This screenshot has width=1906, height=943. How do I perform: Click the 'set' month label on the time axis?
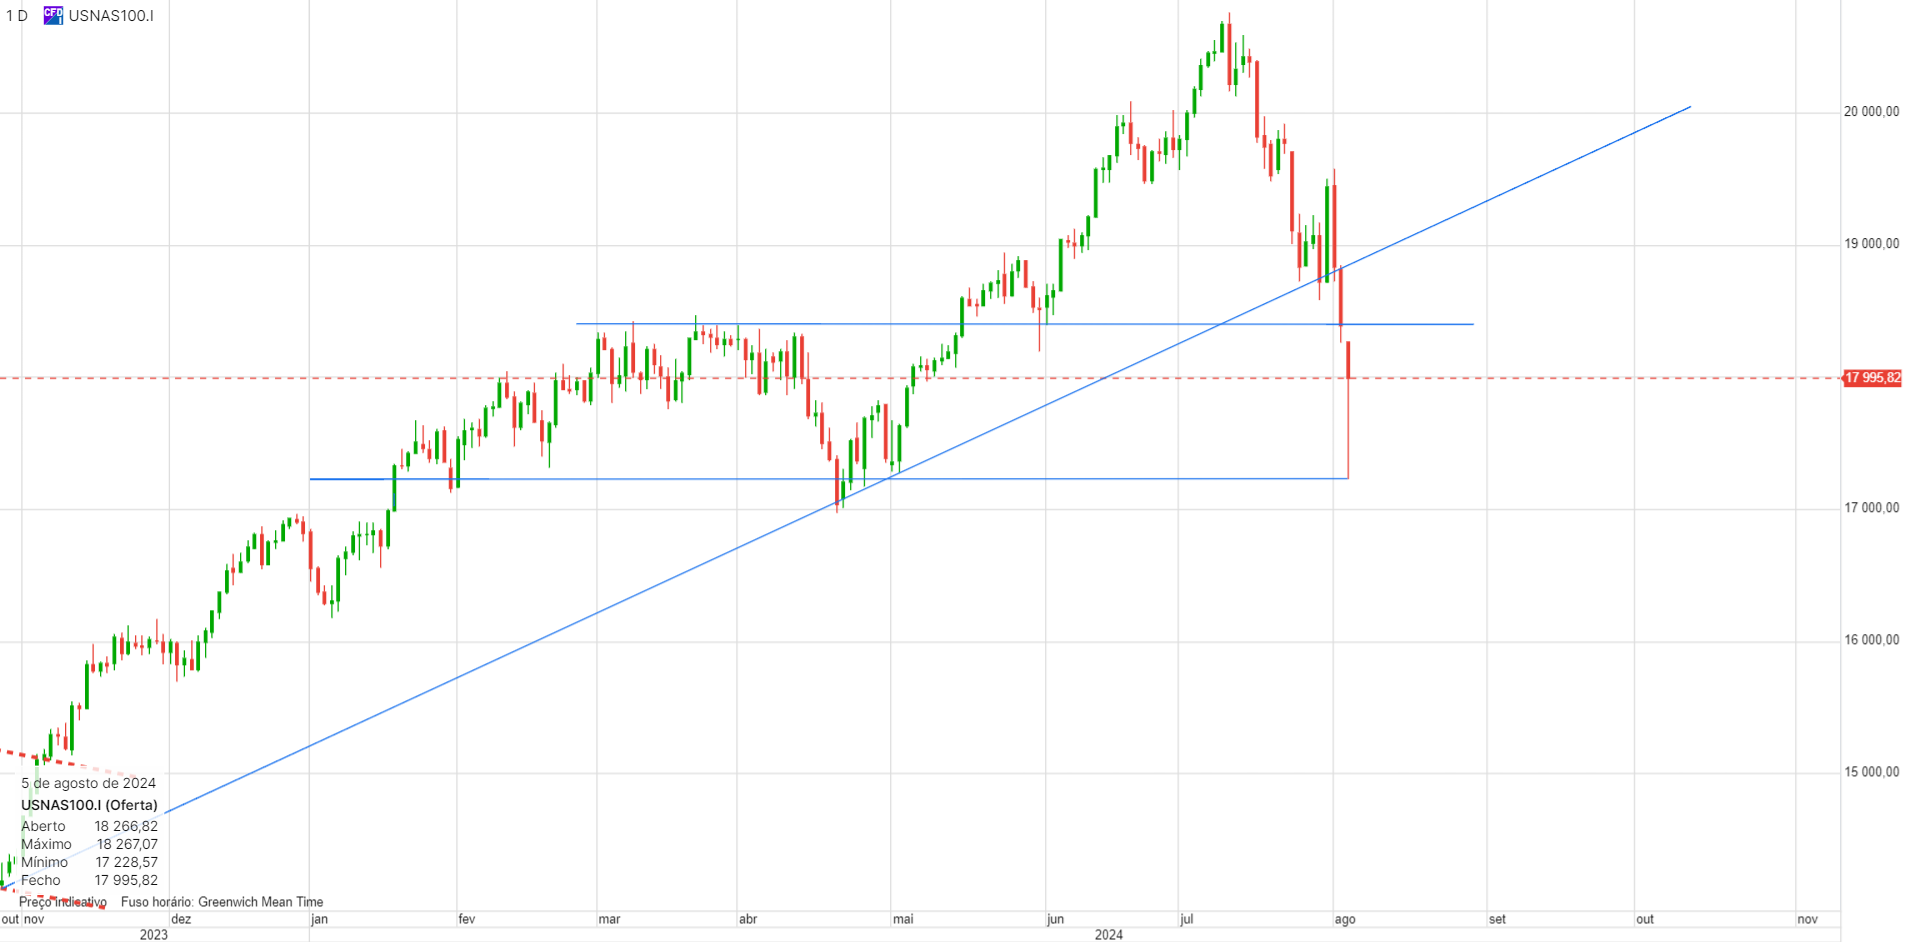click(x=1497, y=919)
